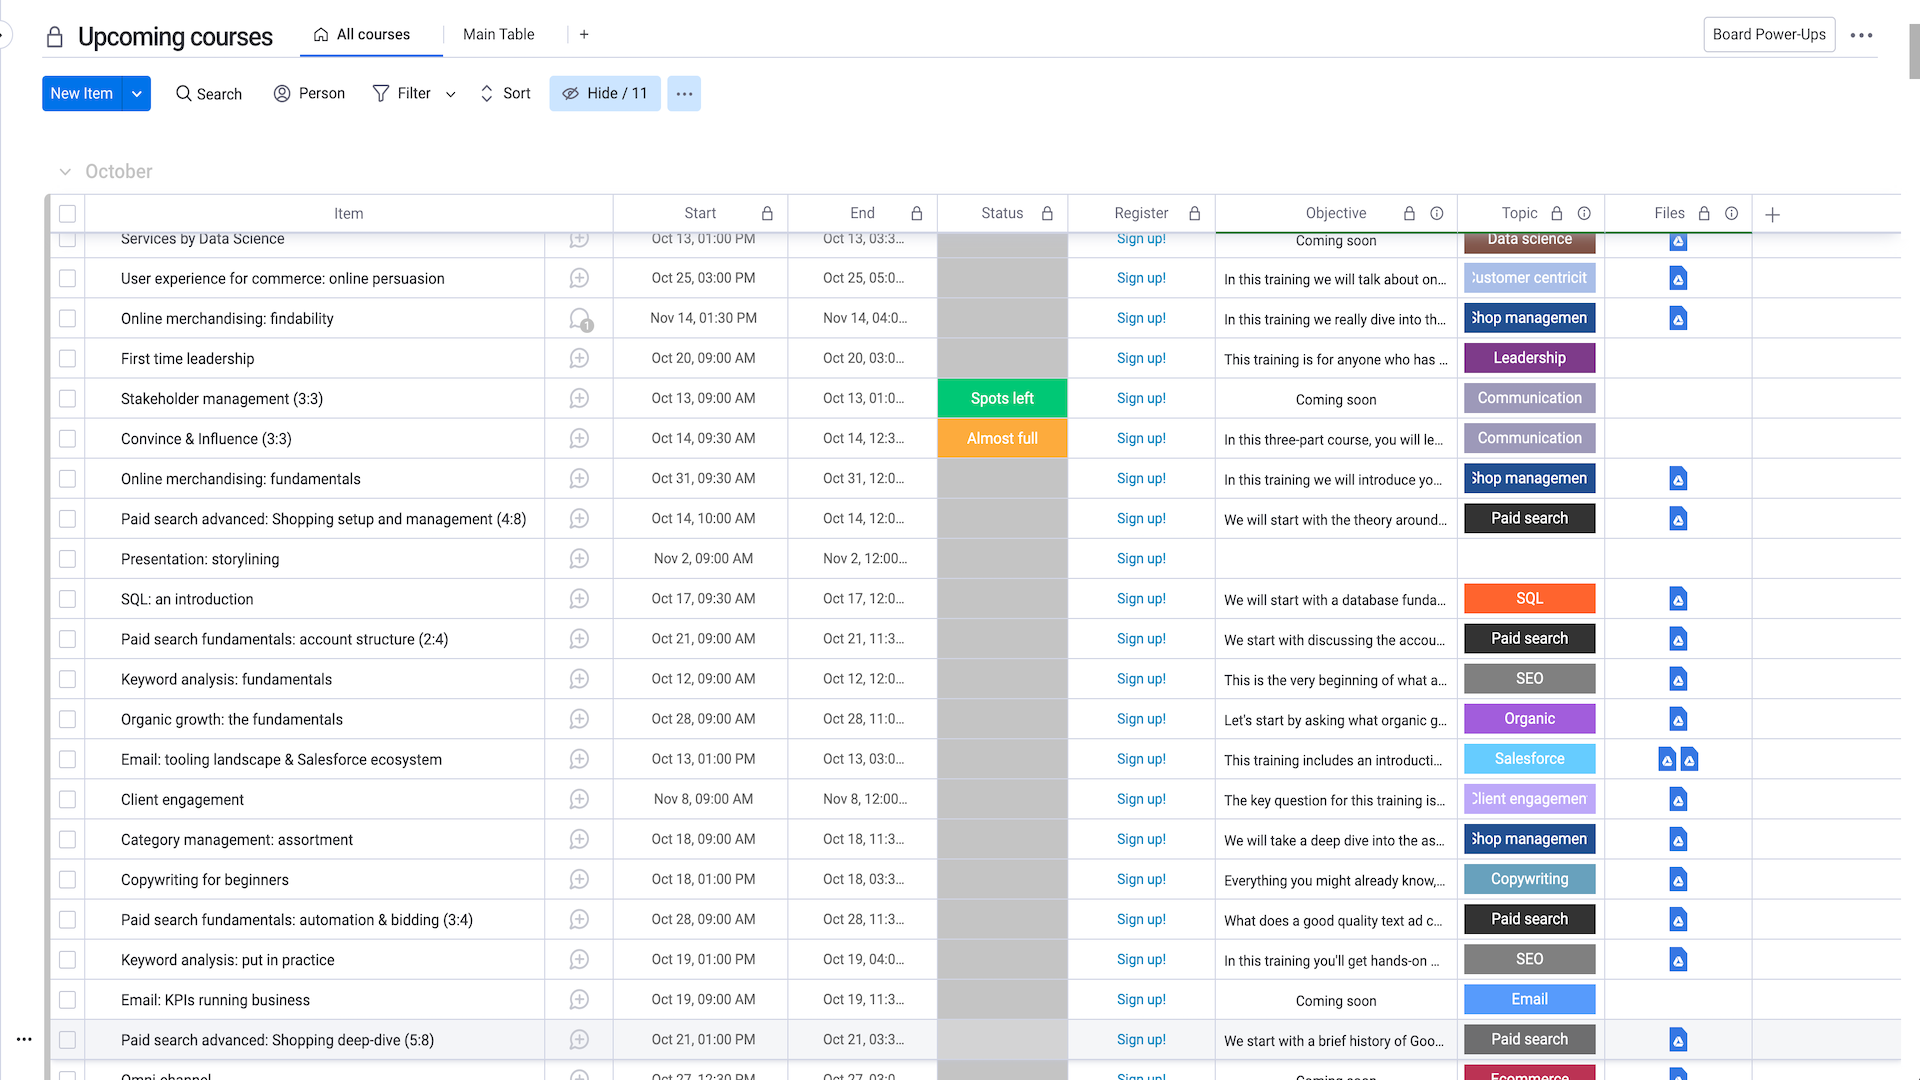
Task: Click the Hide / 11 eye icon
Action: pyautogui.click(x=571, y=93)
